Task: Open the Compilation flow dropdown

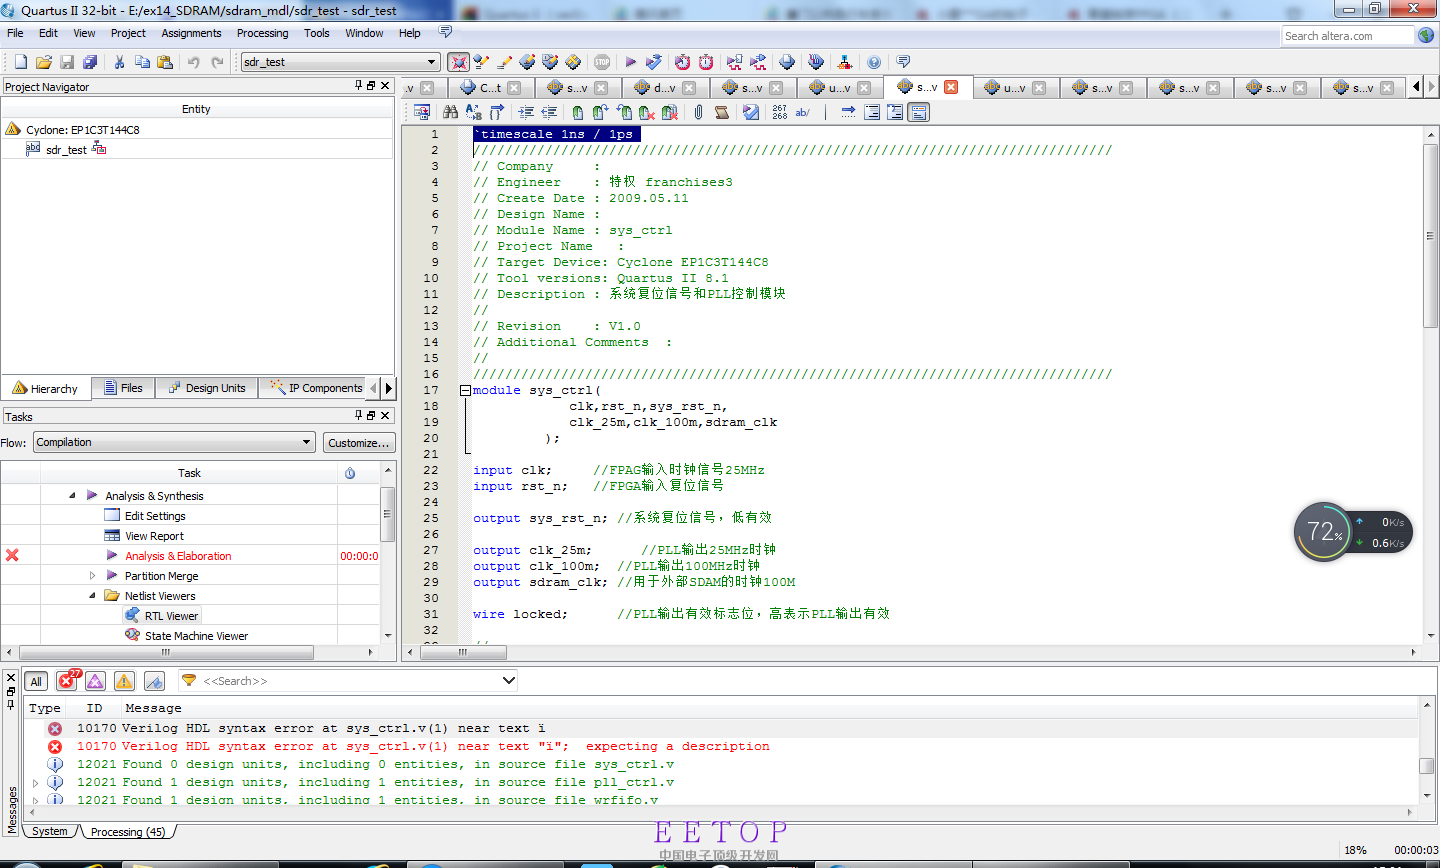Action: 175,442
